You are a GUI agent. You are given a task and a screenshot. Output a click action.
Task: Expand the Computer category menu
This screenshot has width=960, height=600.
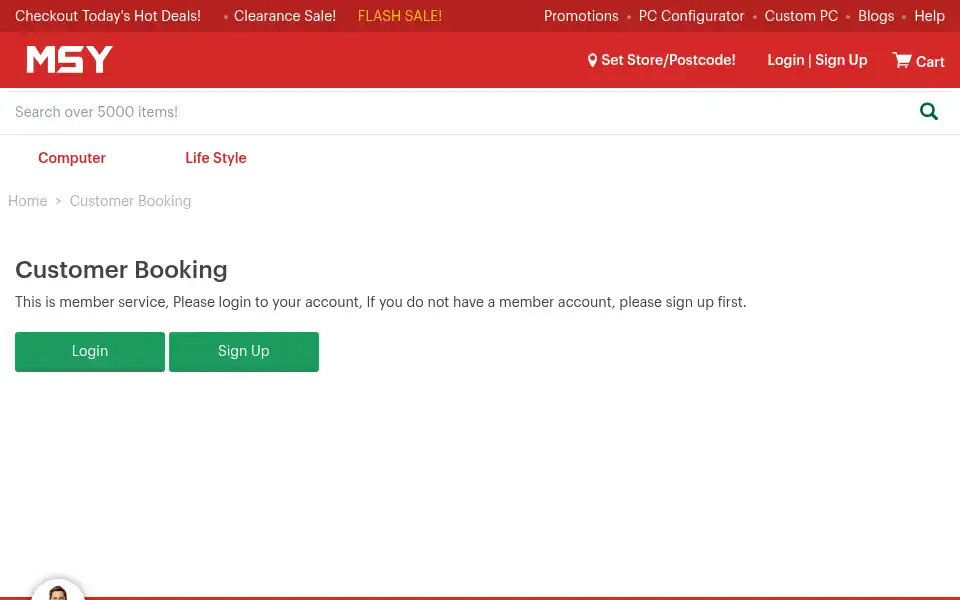(72, 158)
